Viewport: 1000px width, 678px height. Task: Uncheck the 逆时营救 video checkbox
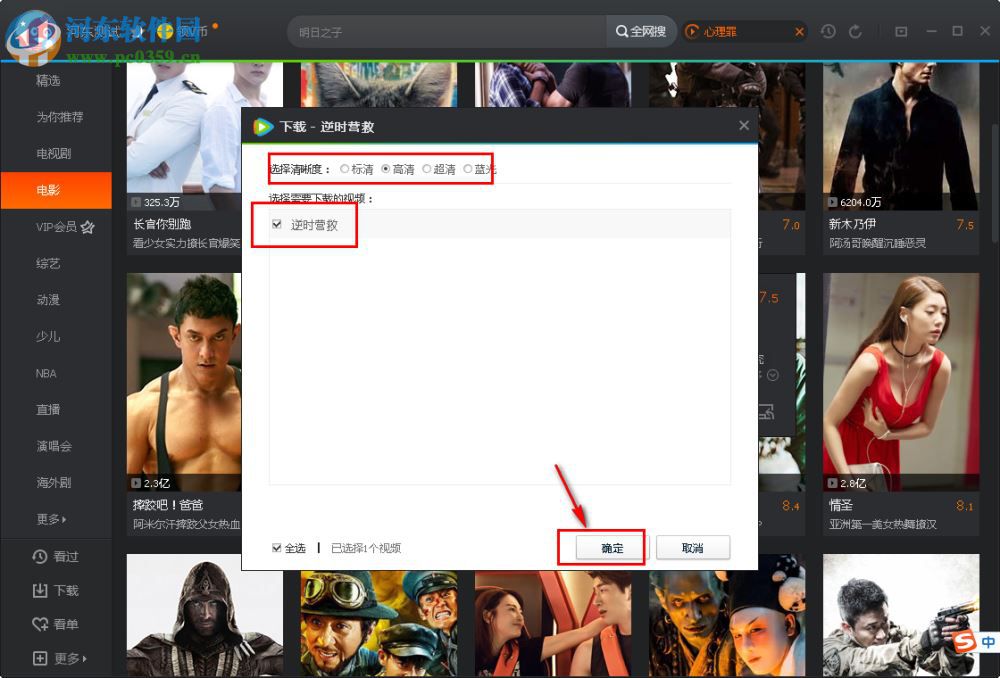tap(277, 225)
